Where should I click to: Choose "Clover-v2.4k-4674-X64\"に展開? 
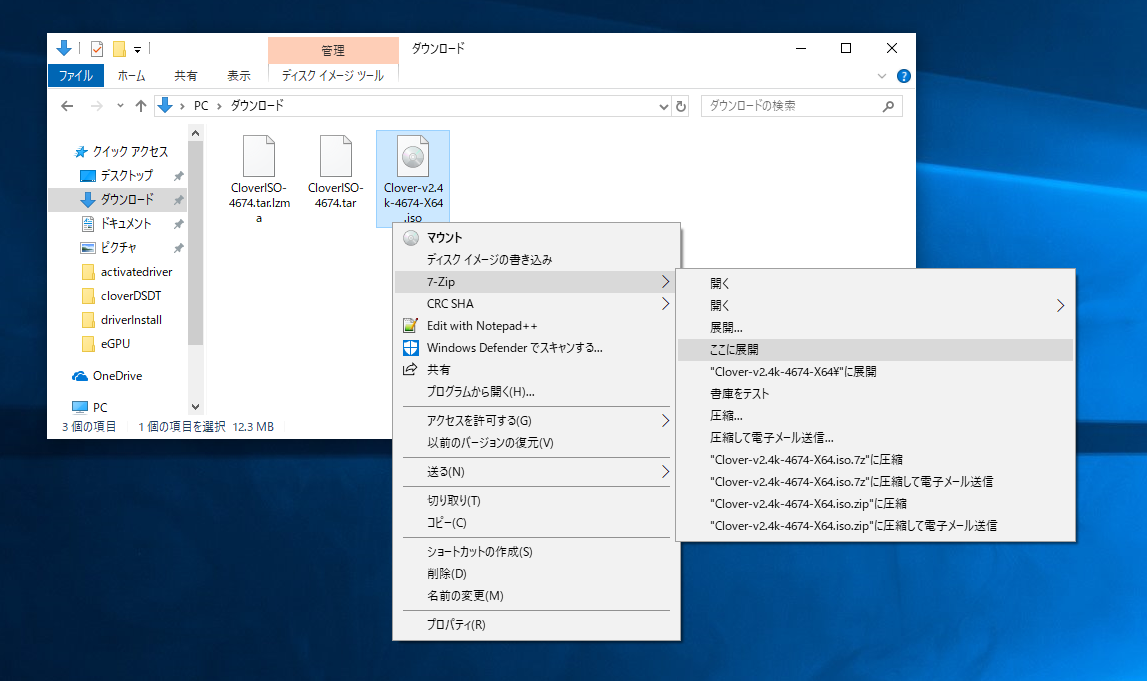point(875,372)
